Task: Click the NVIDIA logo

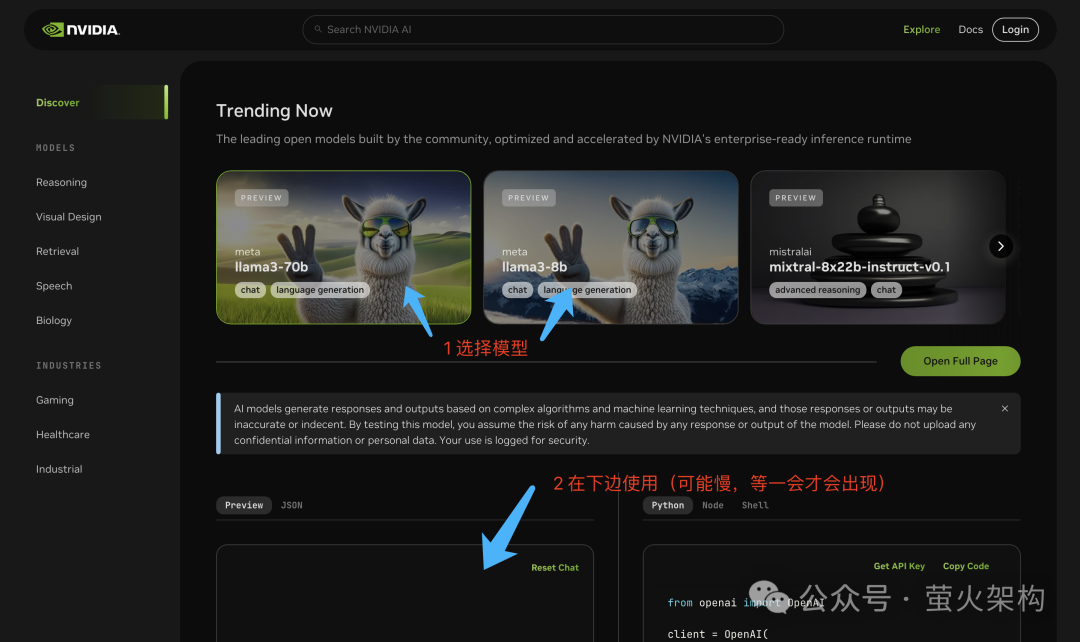Action: [81, 30]
